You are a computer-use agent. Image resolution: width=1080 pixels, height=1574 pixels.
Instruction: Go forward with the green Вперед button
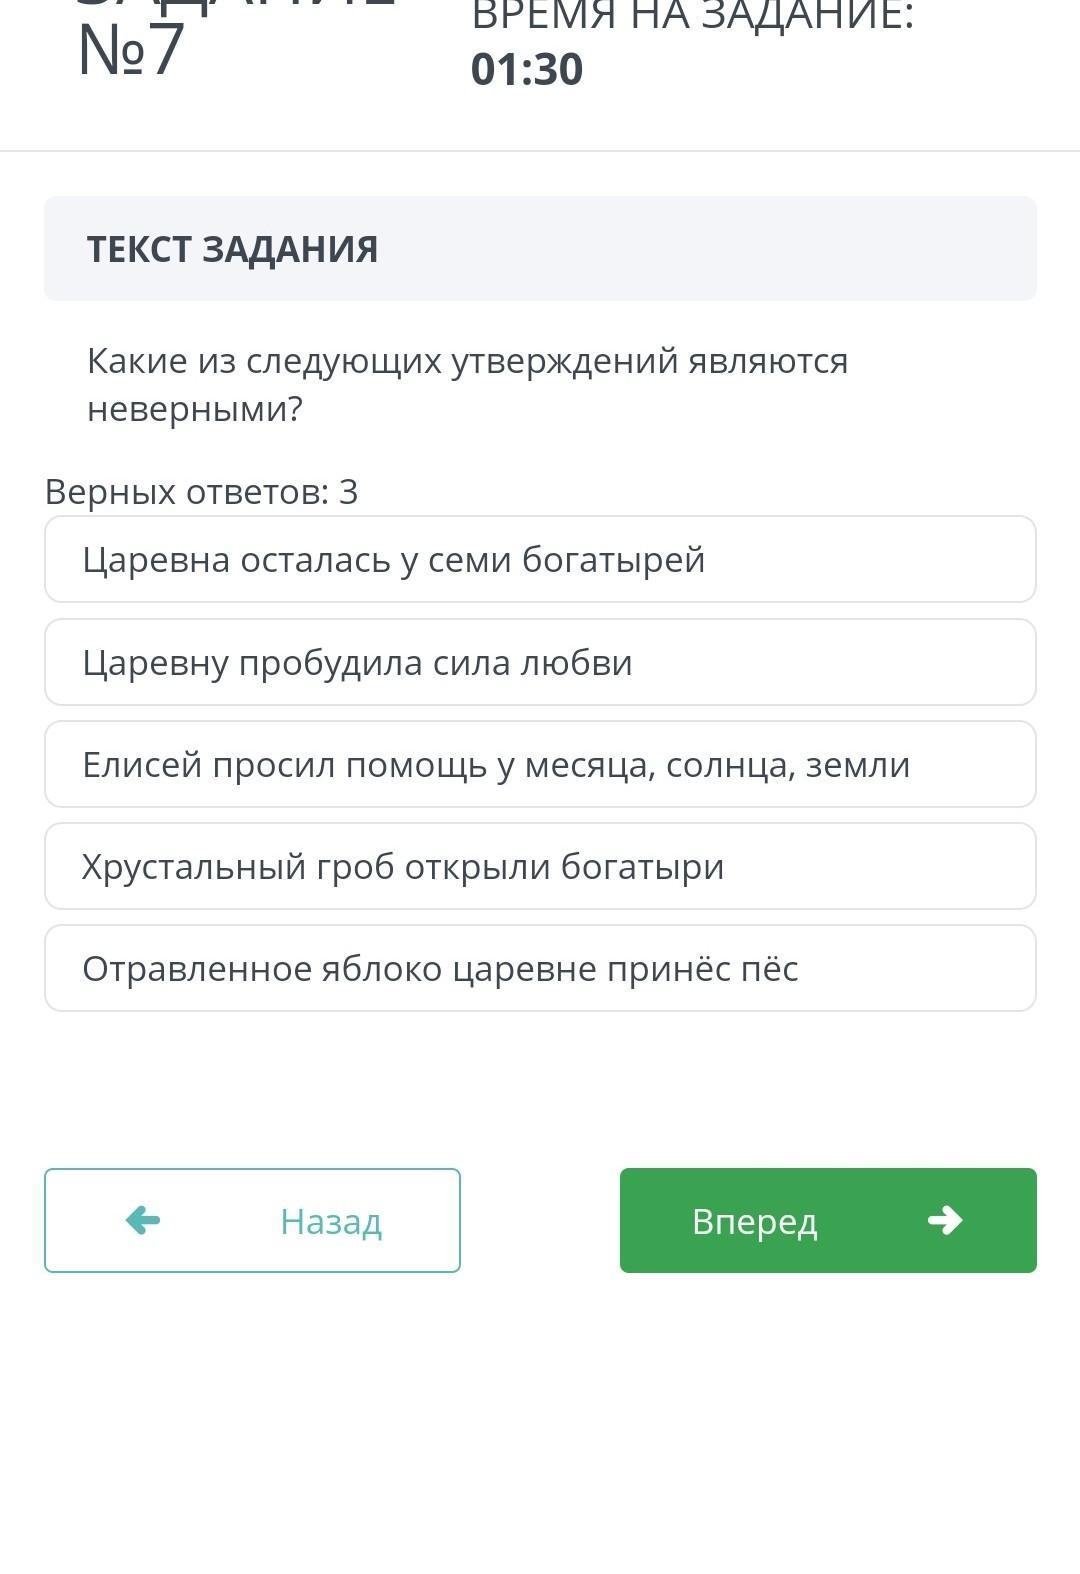tap(827, 1220)
